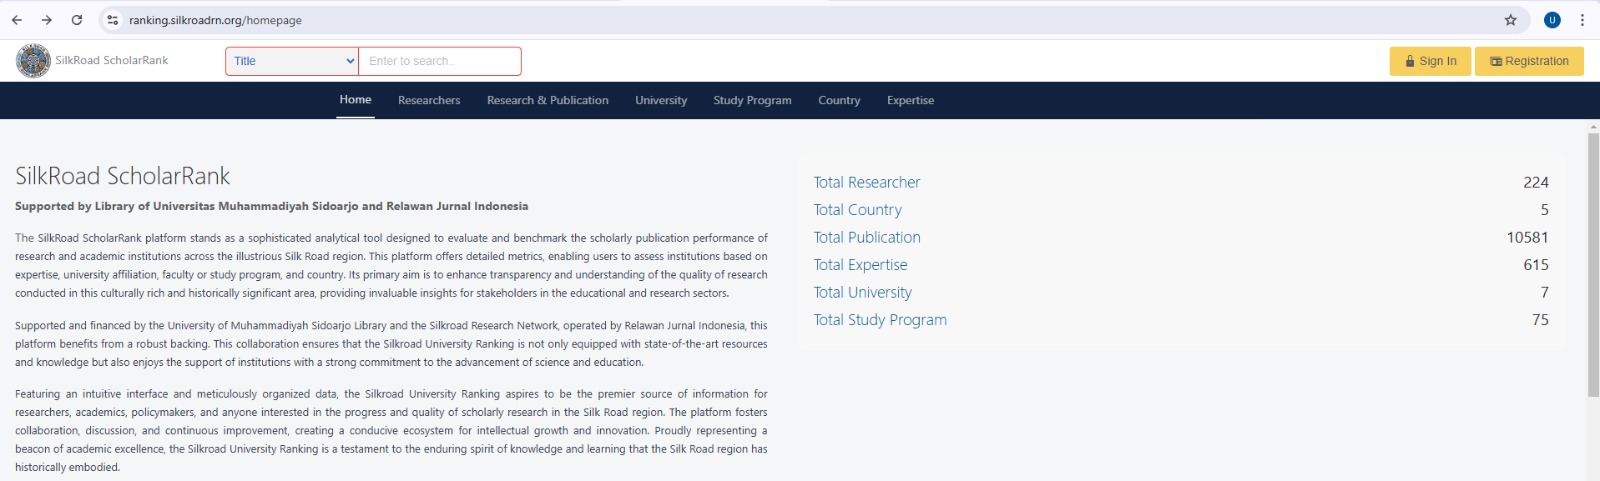1600x481 pixels.
Task: Bookmark this page with the star icon
Action: [x=1510, y=20]
